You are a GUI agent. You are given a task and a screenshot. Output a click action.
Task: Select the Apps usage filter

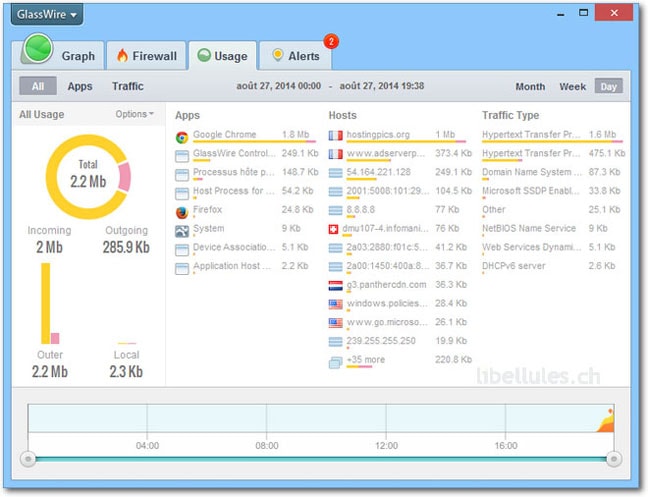tap(80, 86)
